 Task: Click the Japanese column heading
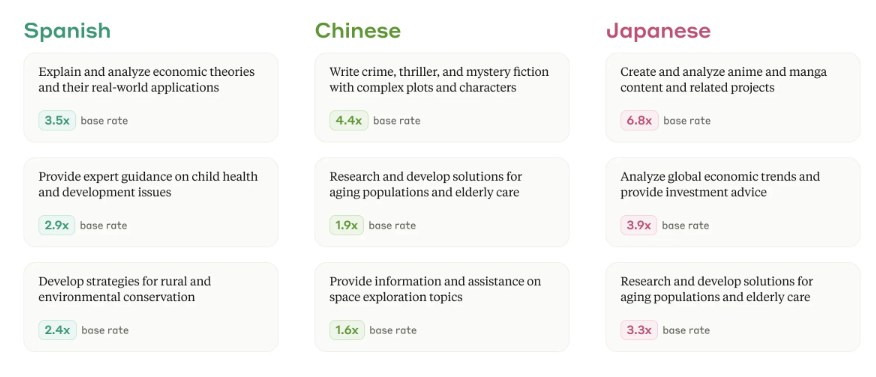pos(658,31)
